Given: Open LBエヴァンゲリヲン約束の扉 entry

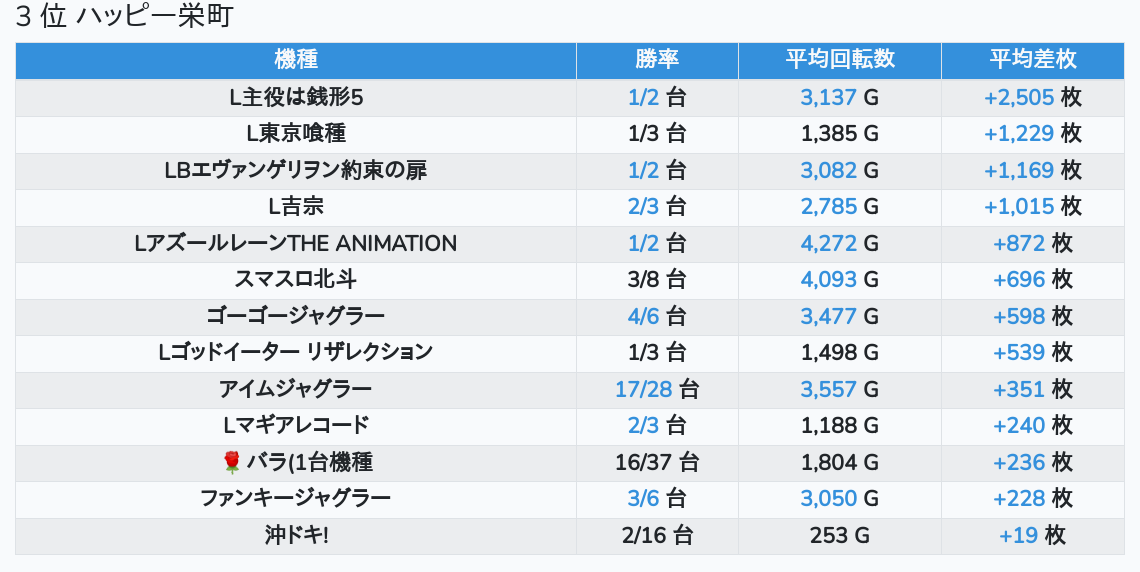Looking at the screenshot, I should 296,171.
